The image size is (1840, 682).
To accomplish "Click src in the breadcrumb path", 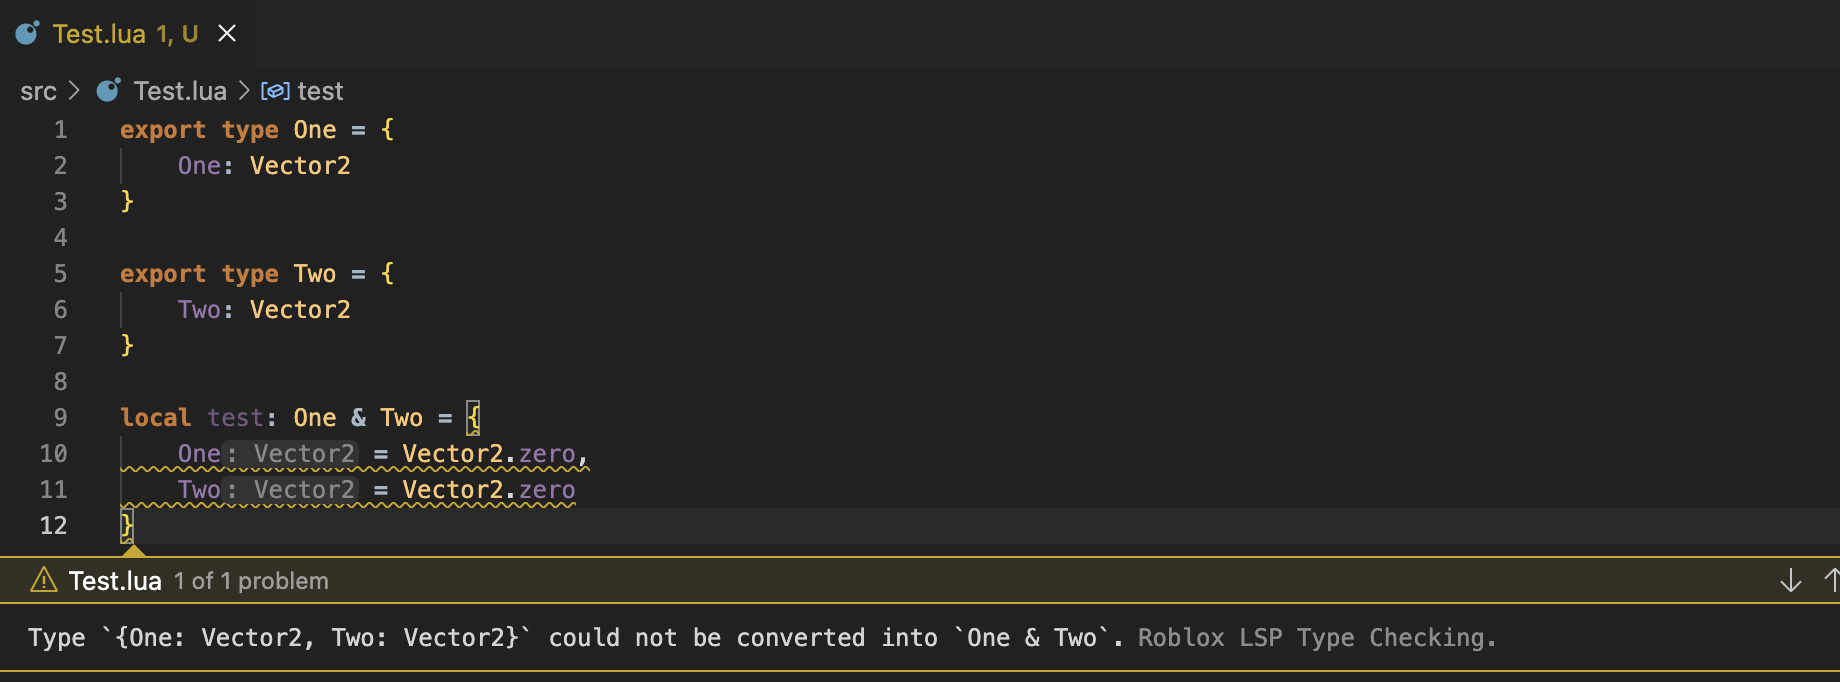I will 38,90.
